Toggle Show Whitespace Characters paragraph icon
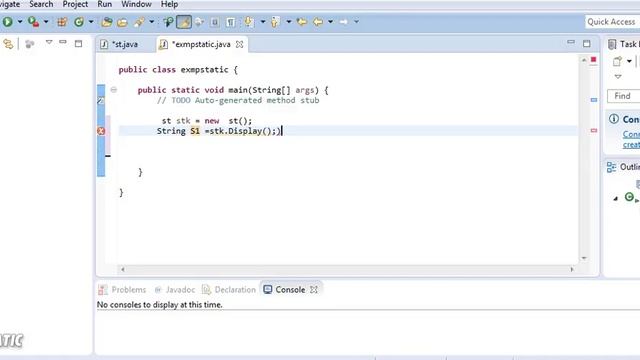The width and height of the screenshot is (640, 360). pos(231,22)
